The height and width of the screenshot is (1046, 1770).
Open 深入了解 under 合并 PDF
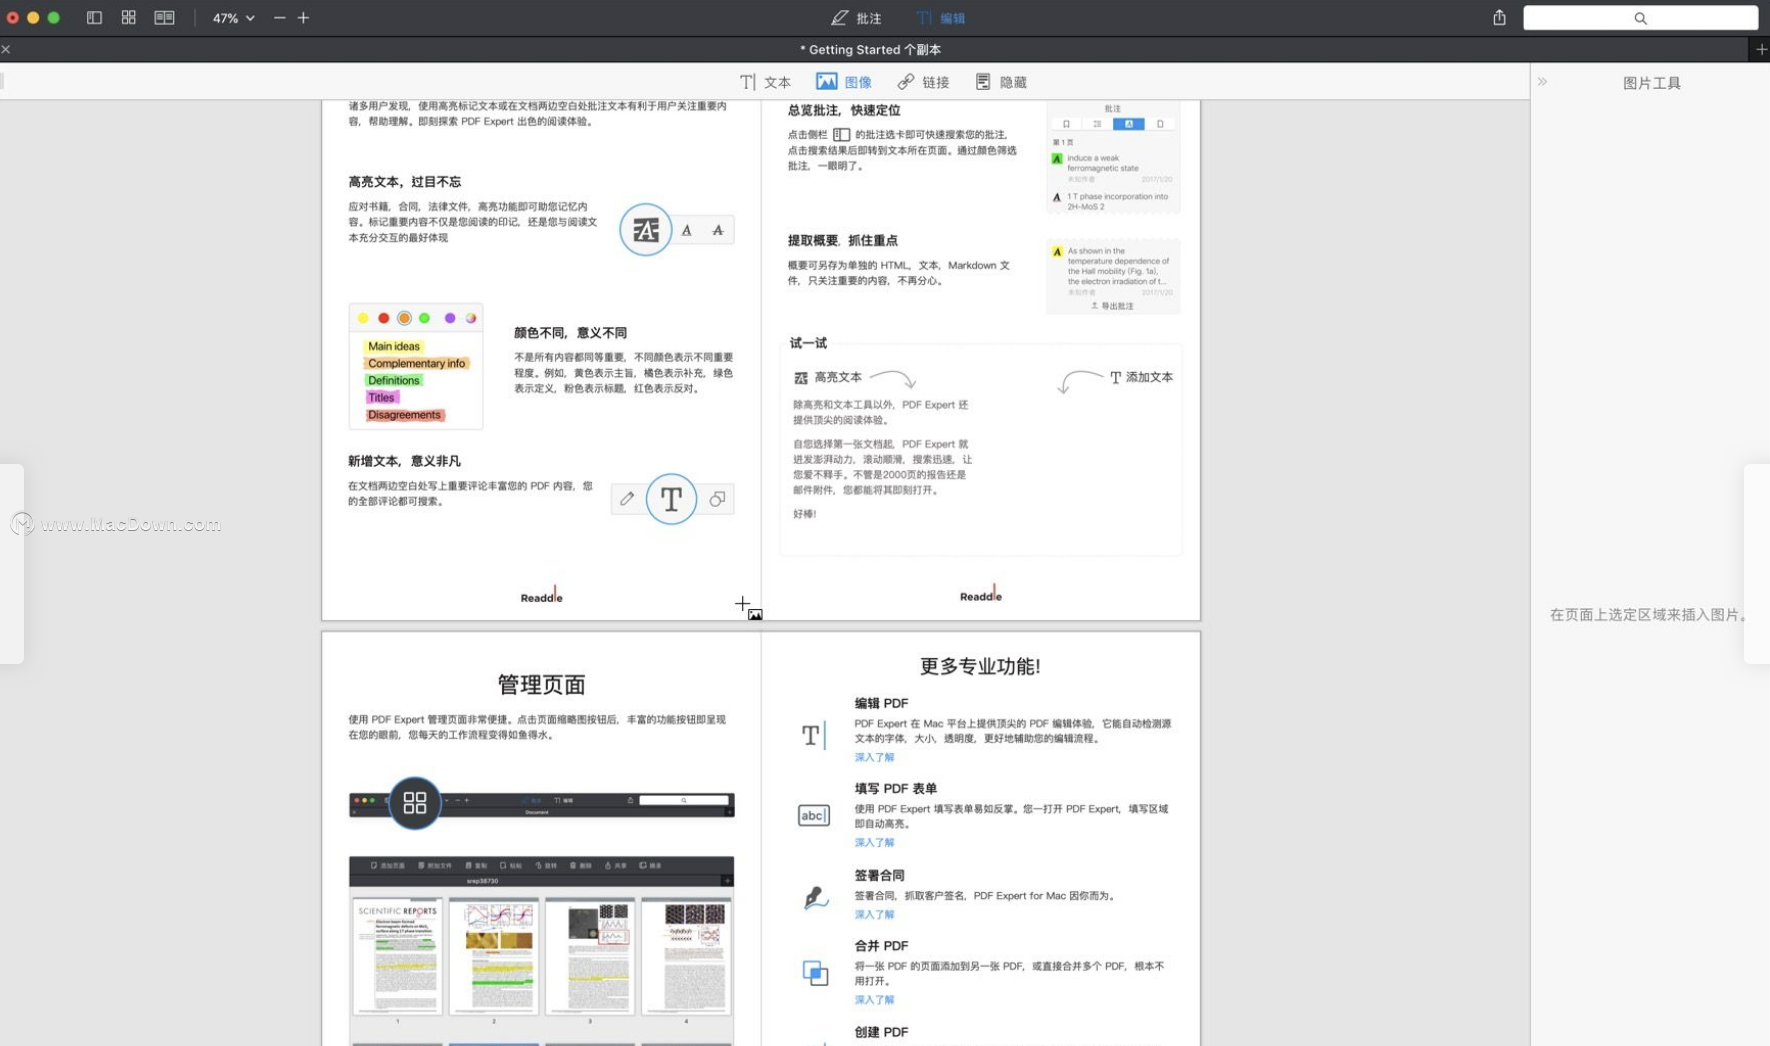click(874, 999)
